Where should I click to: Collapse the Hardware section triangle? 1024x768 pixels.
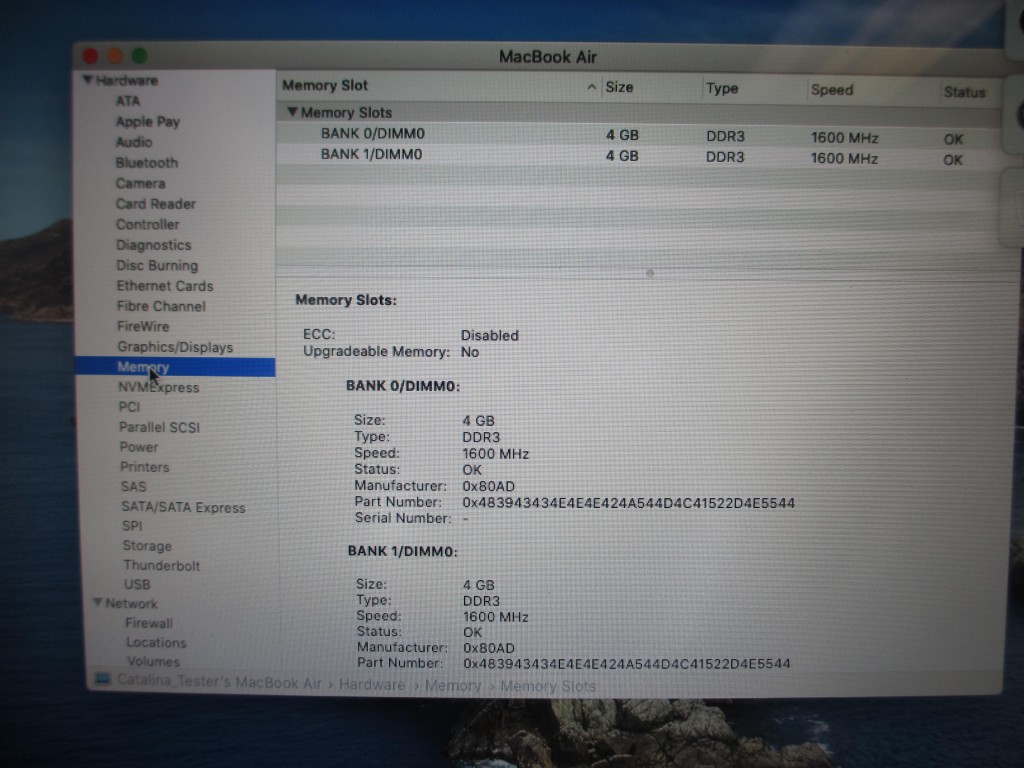tap(88, 80)
